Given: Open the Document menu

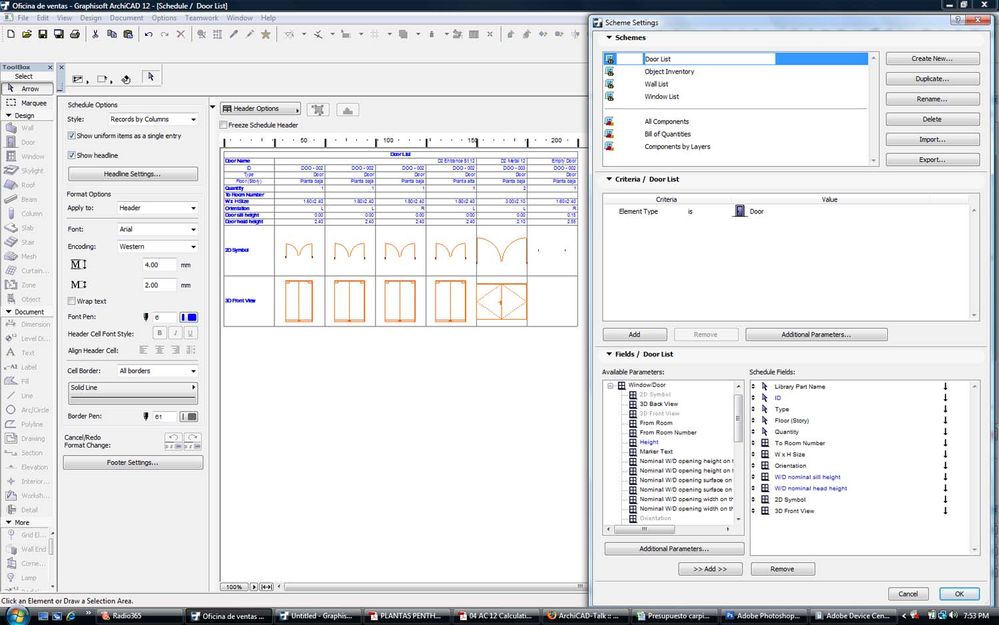Looking at the screenshot, I should tap(126, 18).
